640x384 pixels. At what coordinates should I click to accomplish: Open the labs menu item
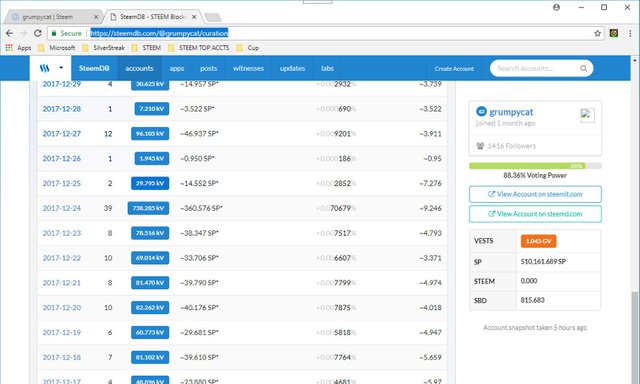pyautogui.click(x=327, y=68)
